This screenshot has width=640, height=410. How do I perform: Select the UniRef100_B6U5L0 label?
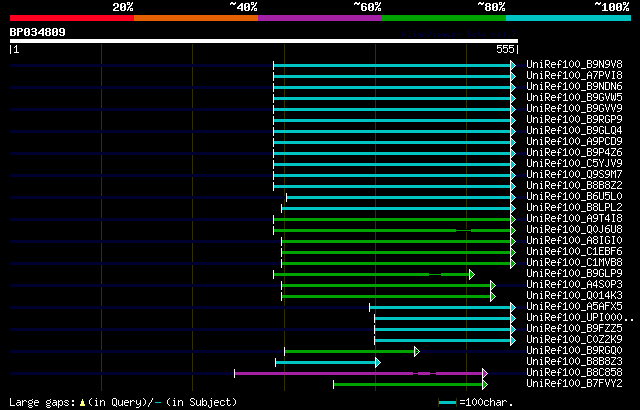point(574,197)
